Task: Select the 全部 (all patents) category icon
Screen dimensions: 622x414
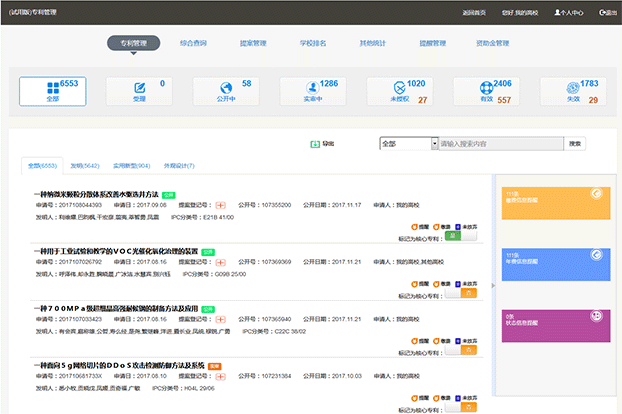Action: click(51, 88)
